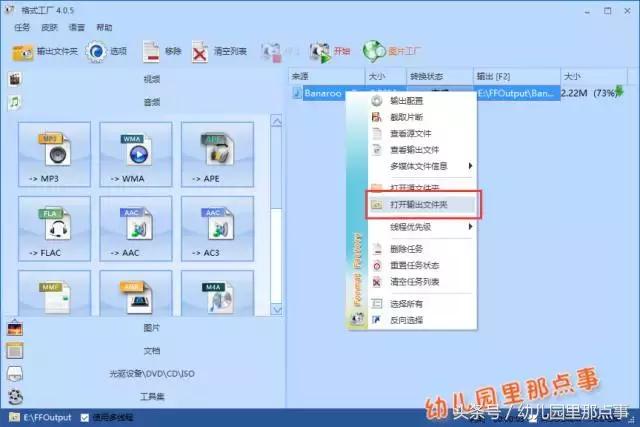Viewport: 640px width, 427px height.
Task: Select the first -> AAC format tile
Action: click(136, 229)
